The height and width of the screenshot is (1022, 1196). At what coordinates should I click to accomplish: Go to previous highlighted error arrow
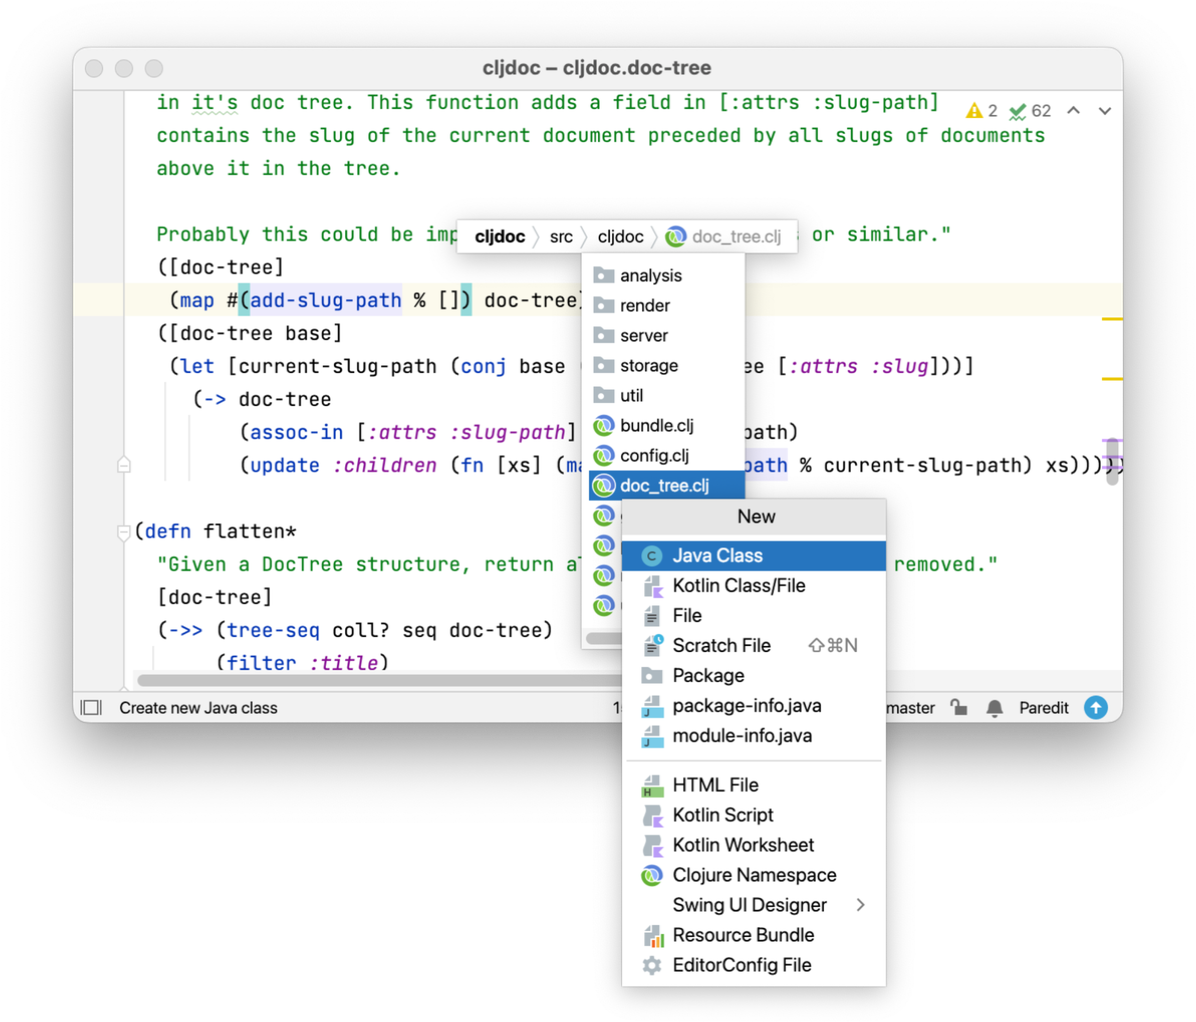coord(1074,111)
